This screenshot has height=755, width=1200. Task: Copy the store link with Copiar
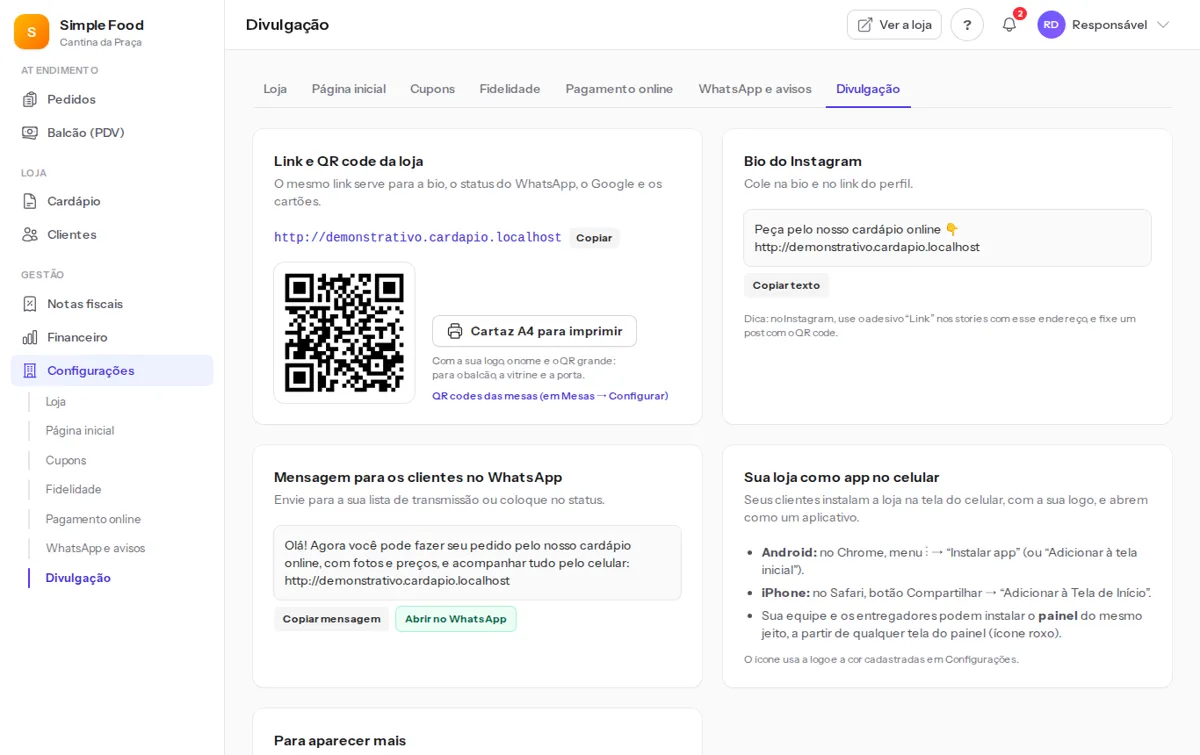coord(594,238)
